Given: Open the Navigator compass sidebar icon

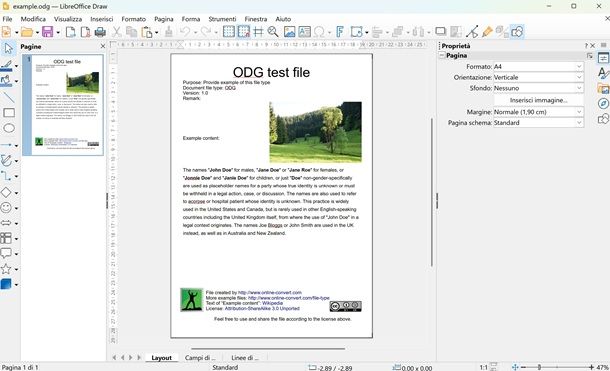Looking at the screenshot, I should pyautogui.click(x=603, y=103).
